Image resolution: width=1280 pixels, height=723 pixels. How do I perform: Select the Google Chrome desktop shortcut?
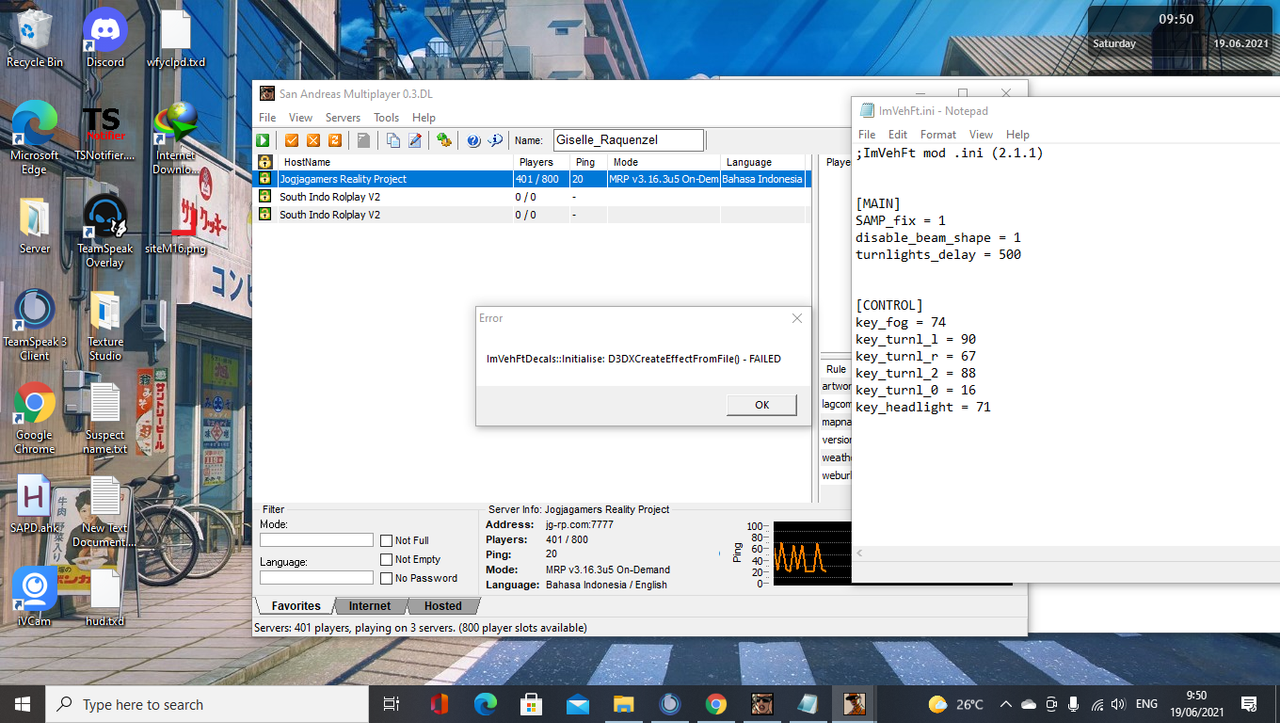click(x=35, y=418)
